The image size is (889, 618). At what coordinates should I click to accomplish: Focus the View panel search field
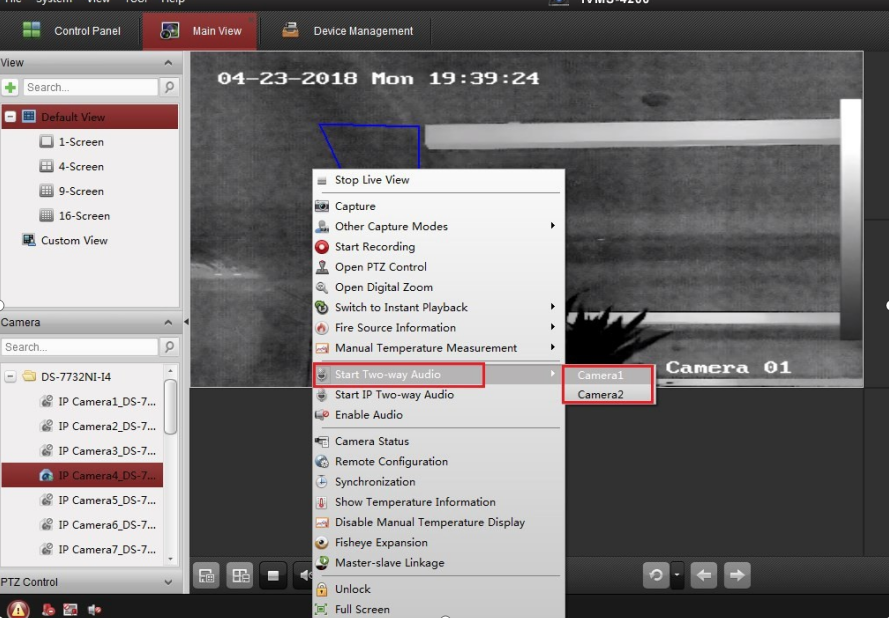91,87
